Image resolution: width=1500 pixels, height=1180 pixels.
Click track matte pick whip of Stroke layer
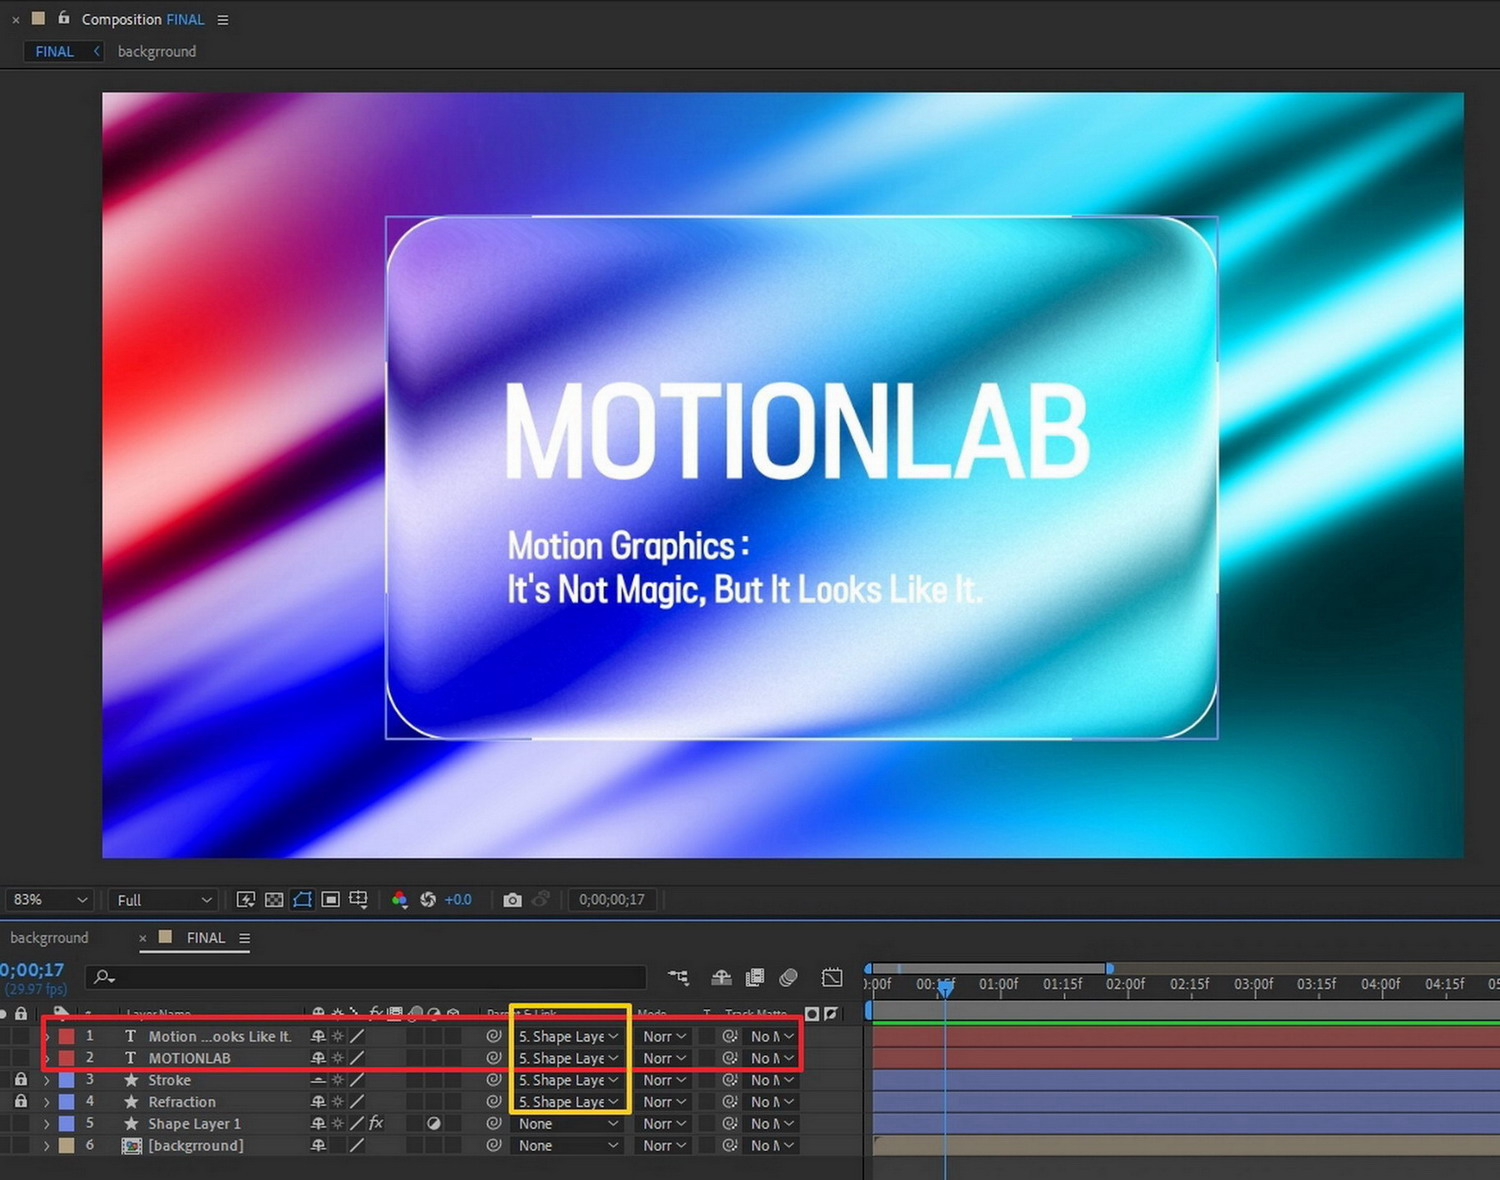pyautogui.click(x=730, y=1080)
